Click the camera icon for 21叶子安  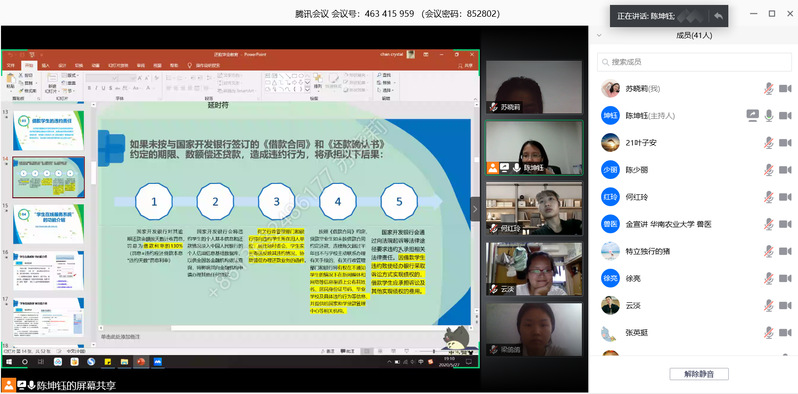coord(785,143)
